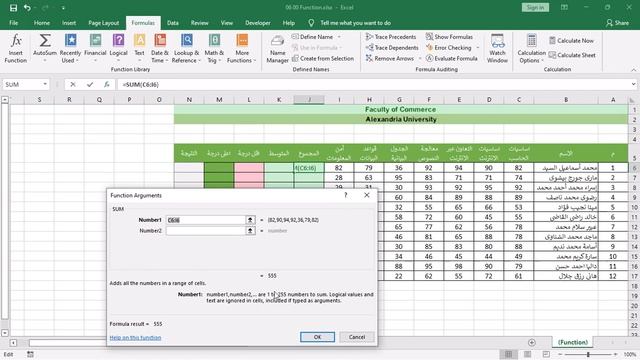This screenshot has height=360, width=640.
Task: Click the help question mark in dialog
Action: pyautogui.click(x=346, y=195)
